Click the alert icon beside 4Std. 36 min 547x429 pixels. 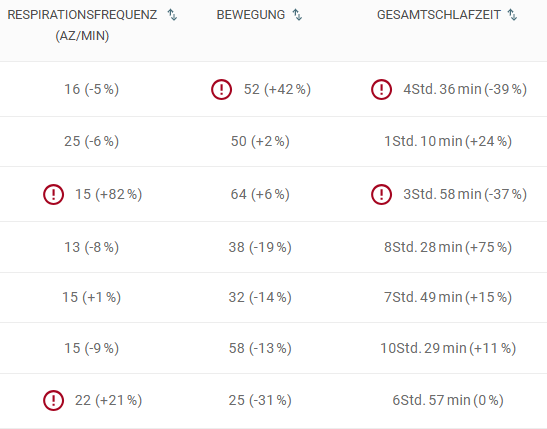point(381,89)
